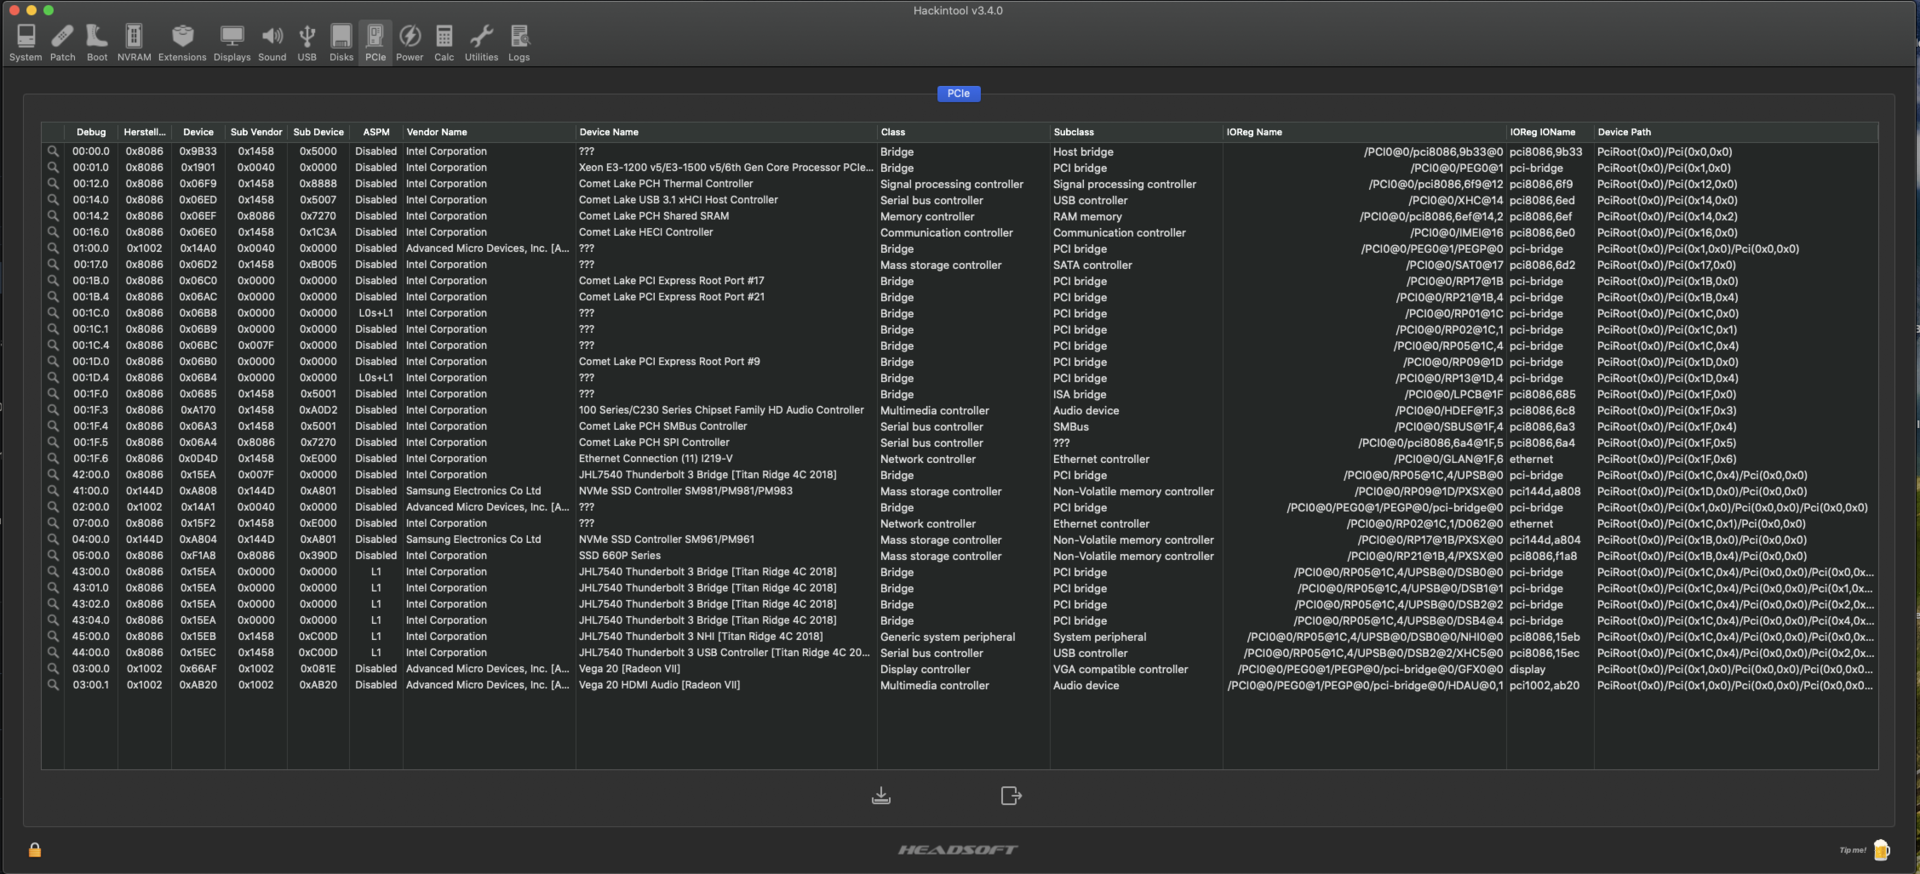This screenshot has width=1920, height=874.
Task: Select the PCIe tab button
Action: tap(958, 94)
